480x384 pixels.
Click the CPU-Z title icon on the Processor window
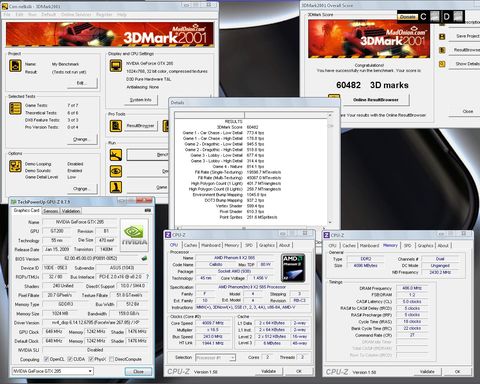(168, 235)
